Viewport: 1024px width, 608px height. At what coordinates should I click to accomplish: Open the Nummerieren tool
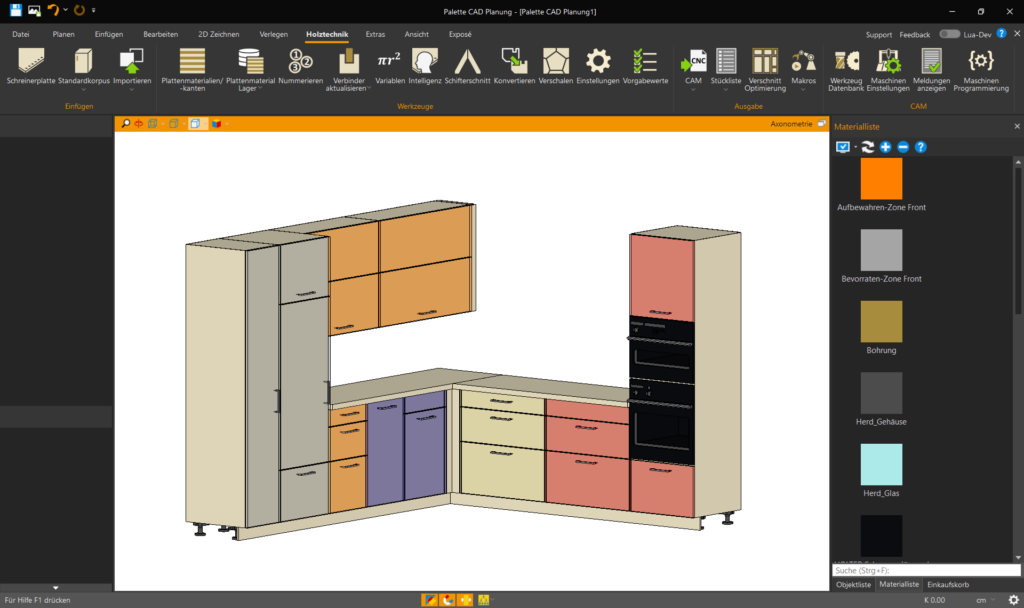(x=300, y=62)
